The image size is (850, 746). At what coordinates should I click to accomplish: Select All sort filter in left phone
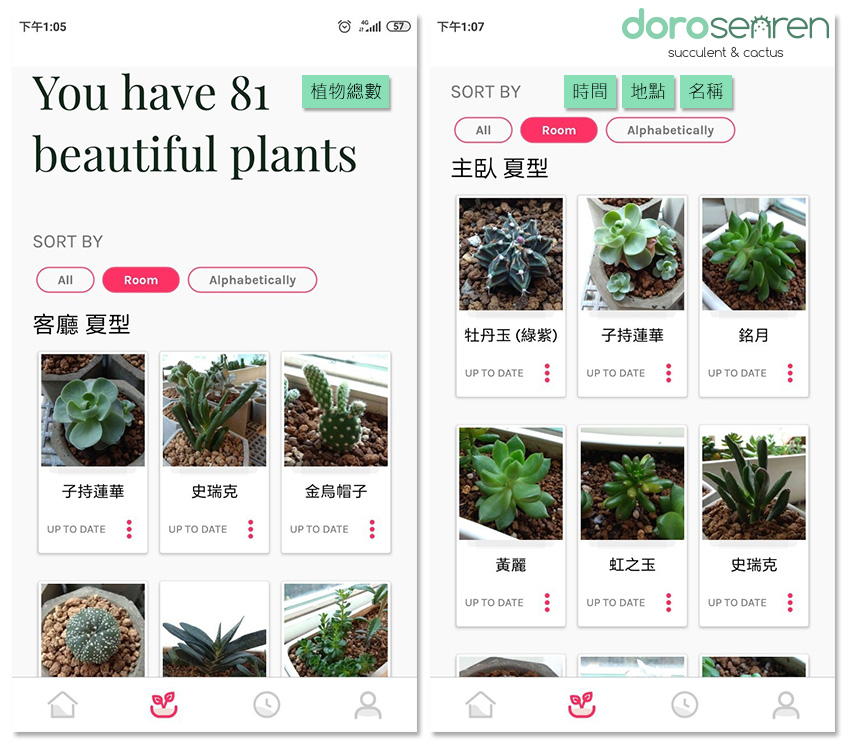[66, 280]
